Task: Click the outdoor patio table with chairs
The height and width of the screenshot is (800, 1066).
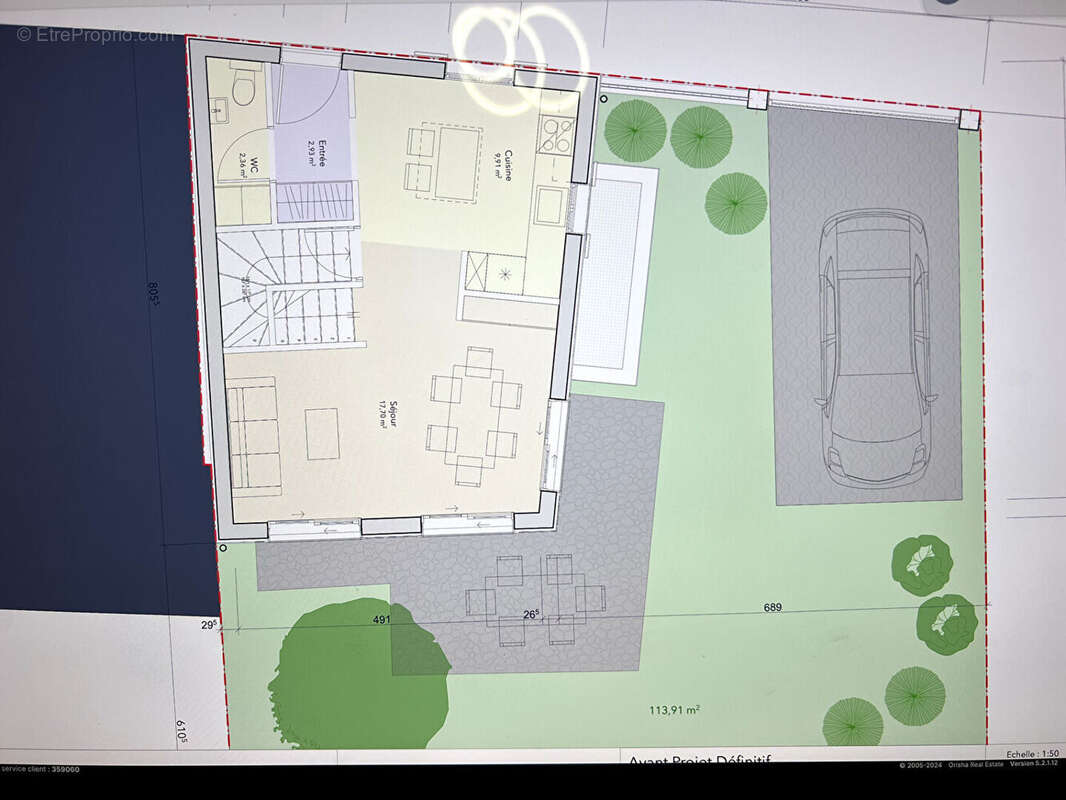Action: [534, 599]
